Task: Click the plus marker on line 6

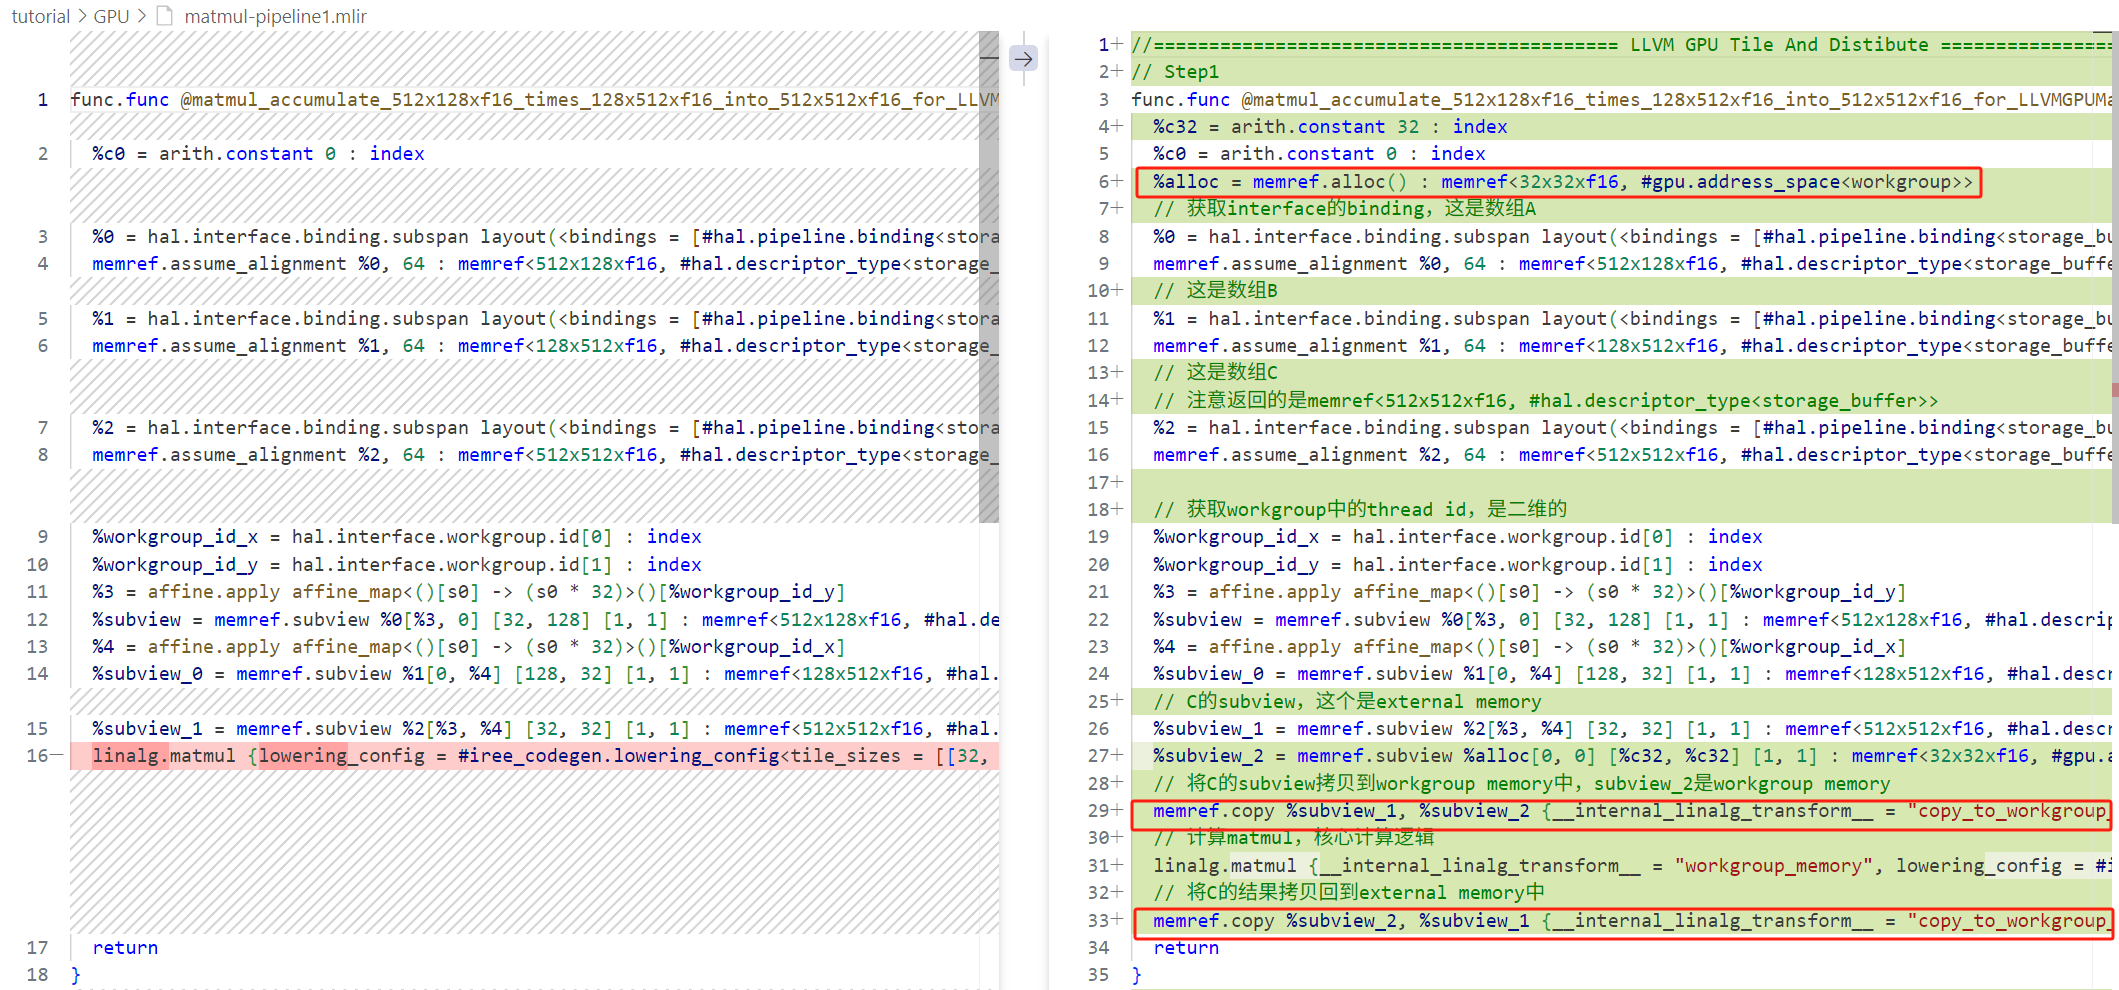Action: [1117, 181]
